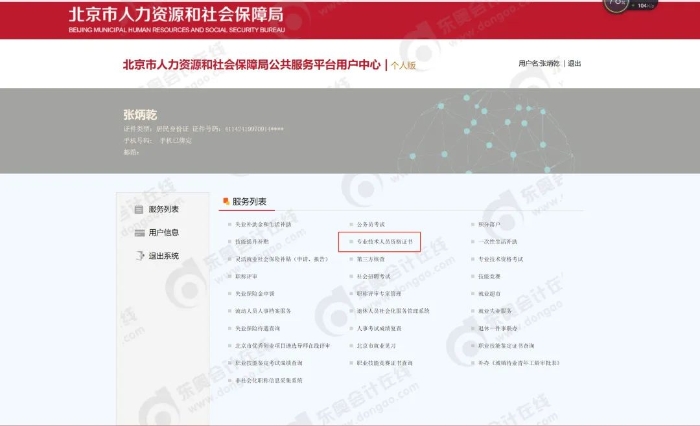Open the 失业保险金申领 service link
Viewport: 700px width, 426px height.
(251, 294)
